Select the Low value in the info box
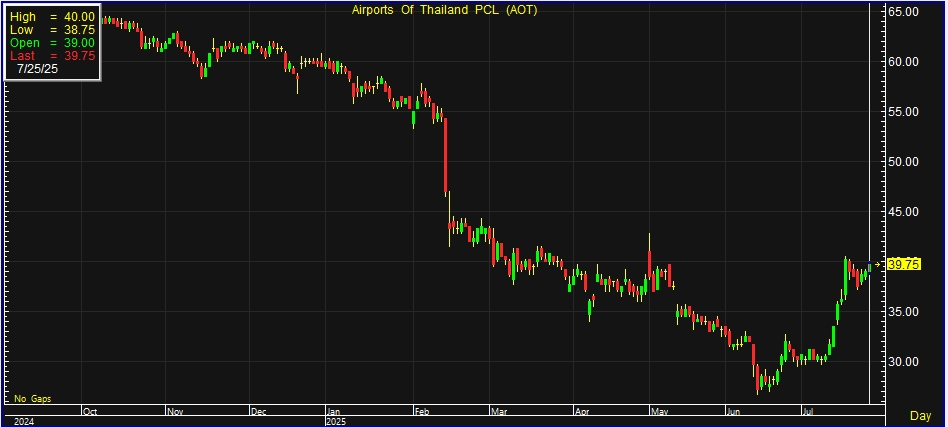Screen dimensions: 948x427 tap(80, 30)
